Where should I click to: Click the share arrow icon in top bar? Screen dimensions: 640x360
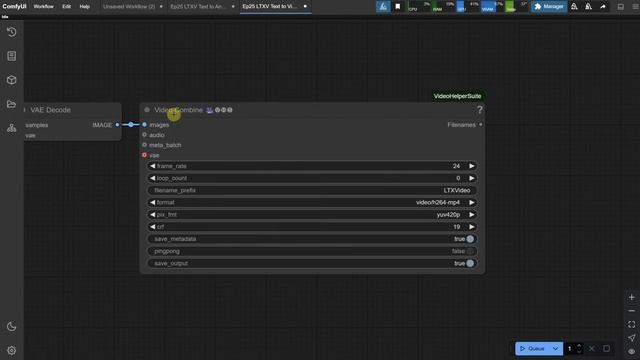603,7
